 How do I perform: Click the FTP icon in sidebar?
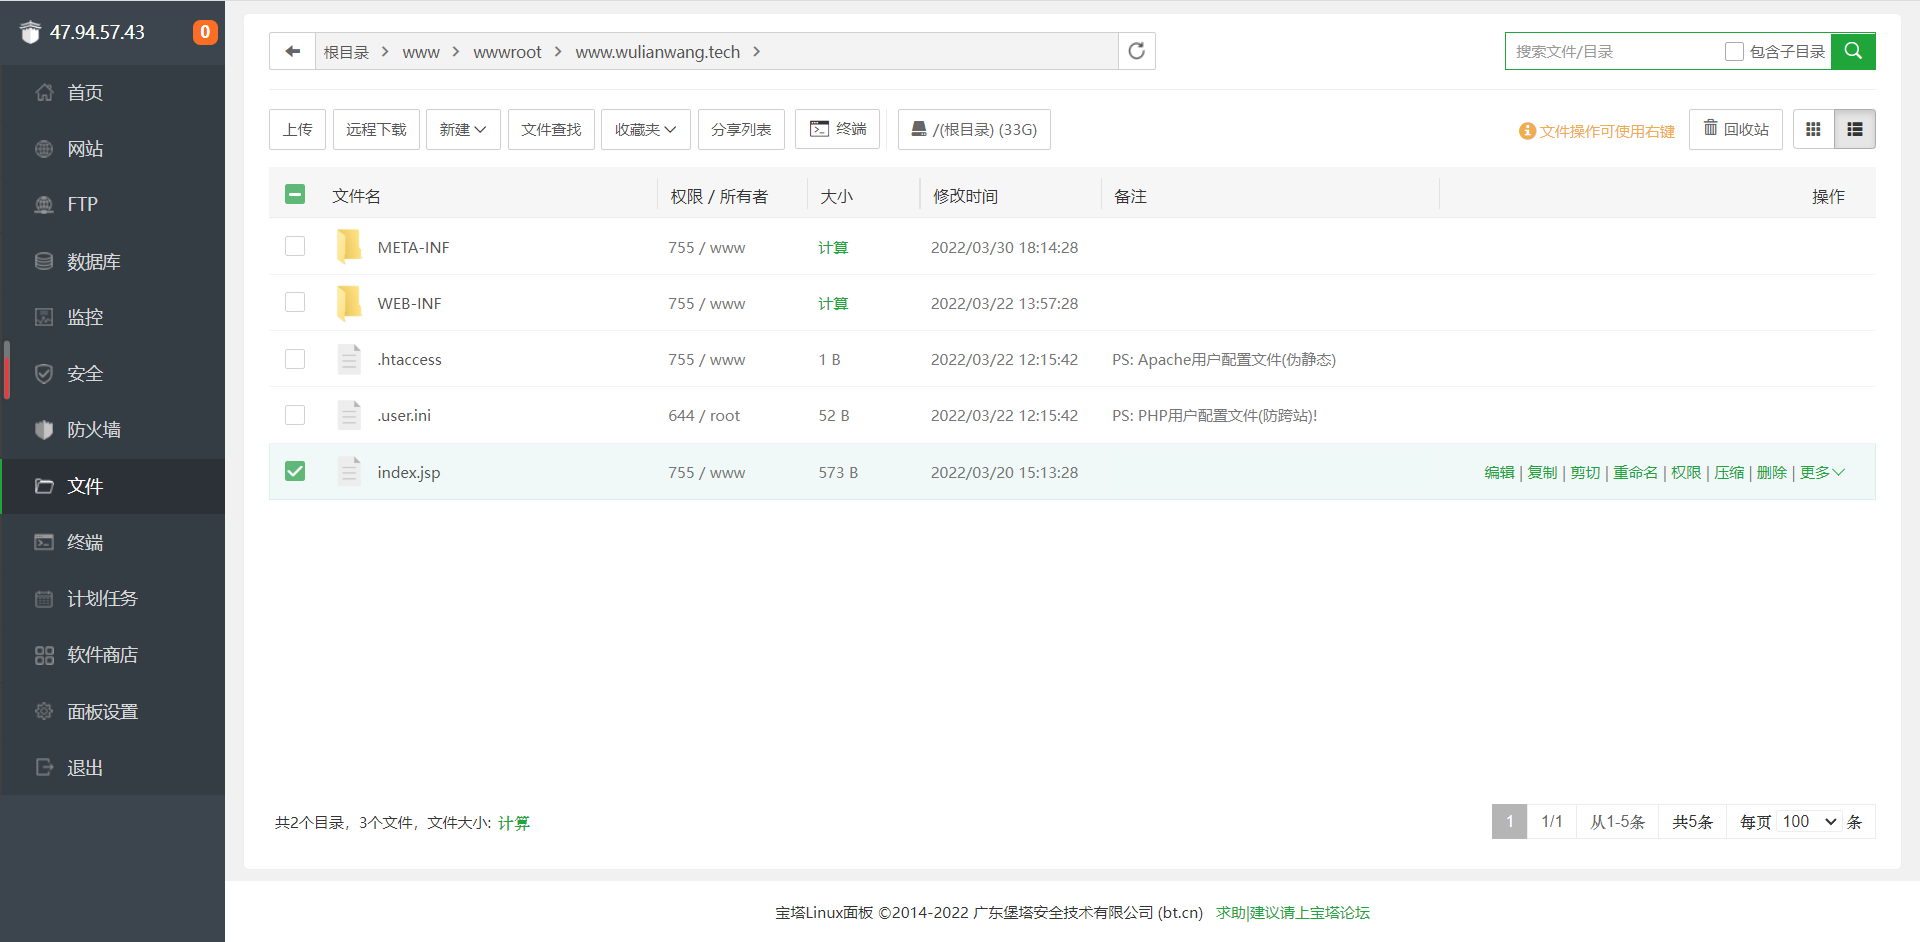click(44, 204)
